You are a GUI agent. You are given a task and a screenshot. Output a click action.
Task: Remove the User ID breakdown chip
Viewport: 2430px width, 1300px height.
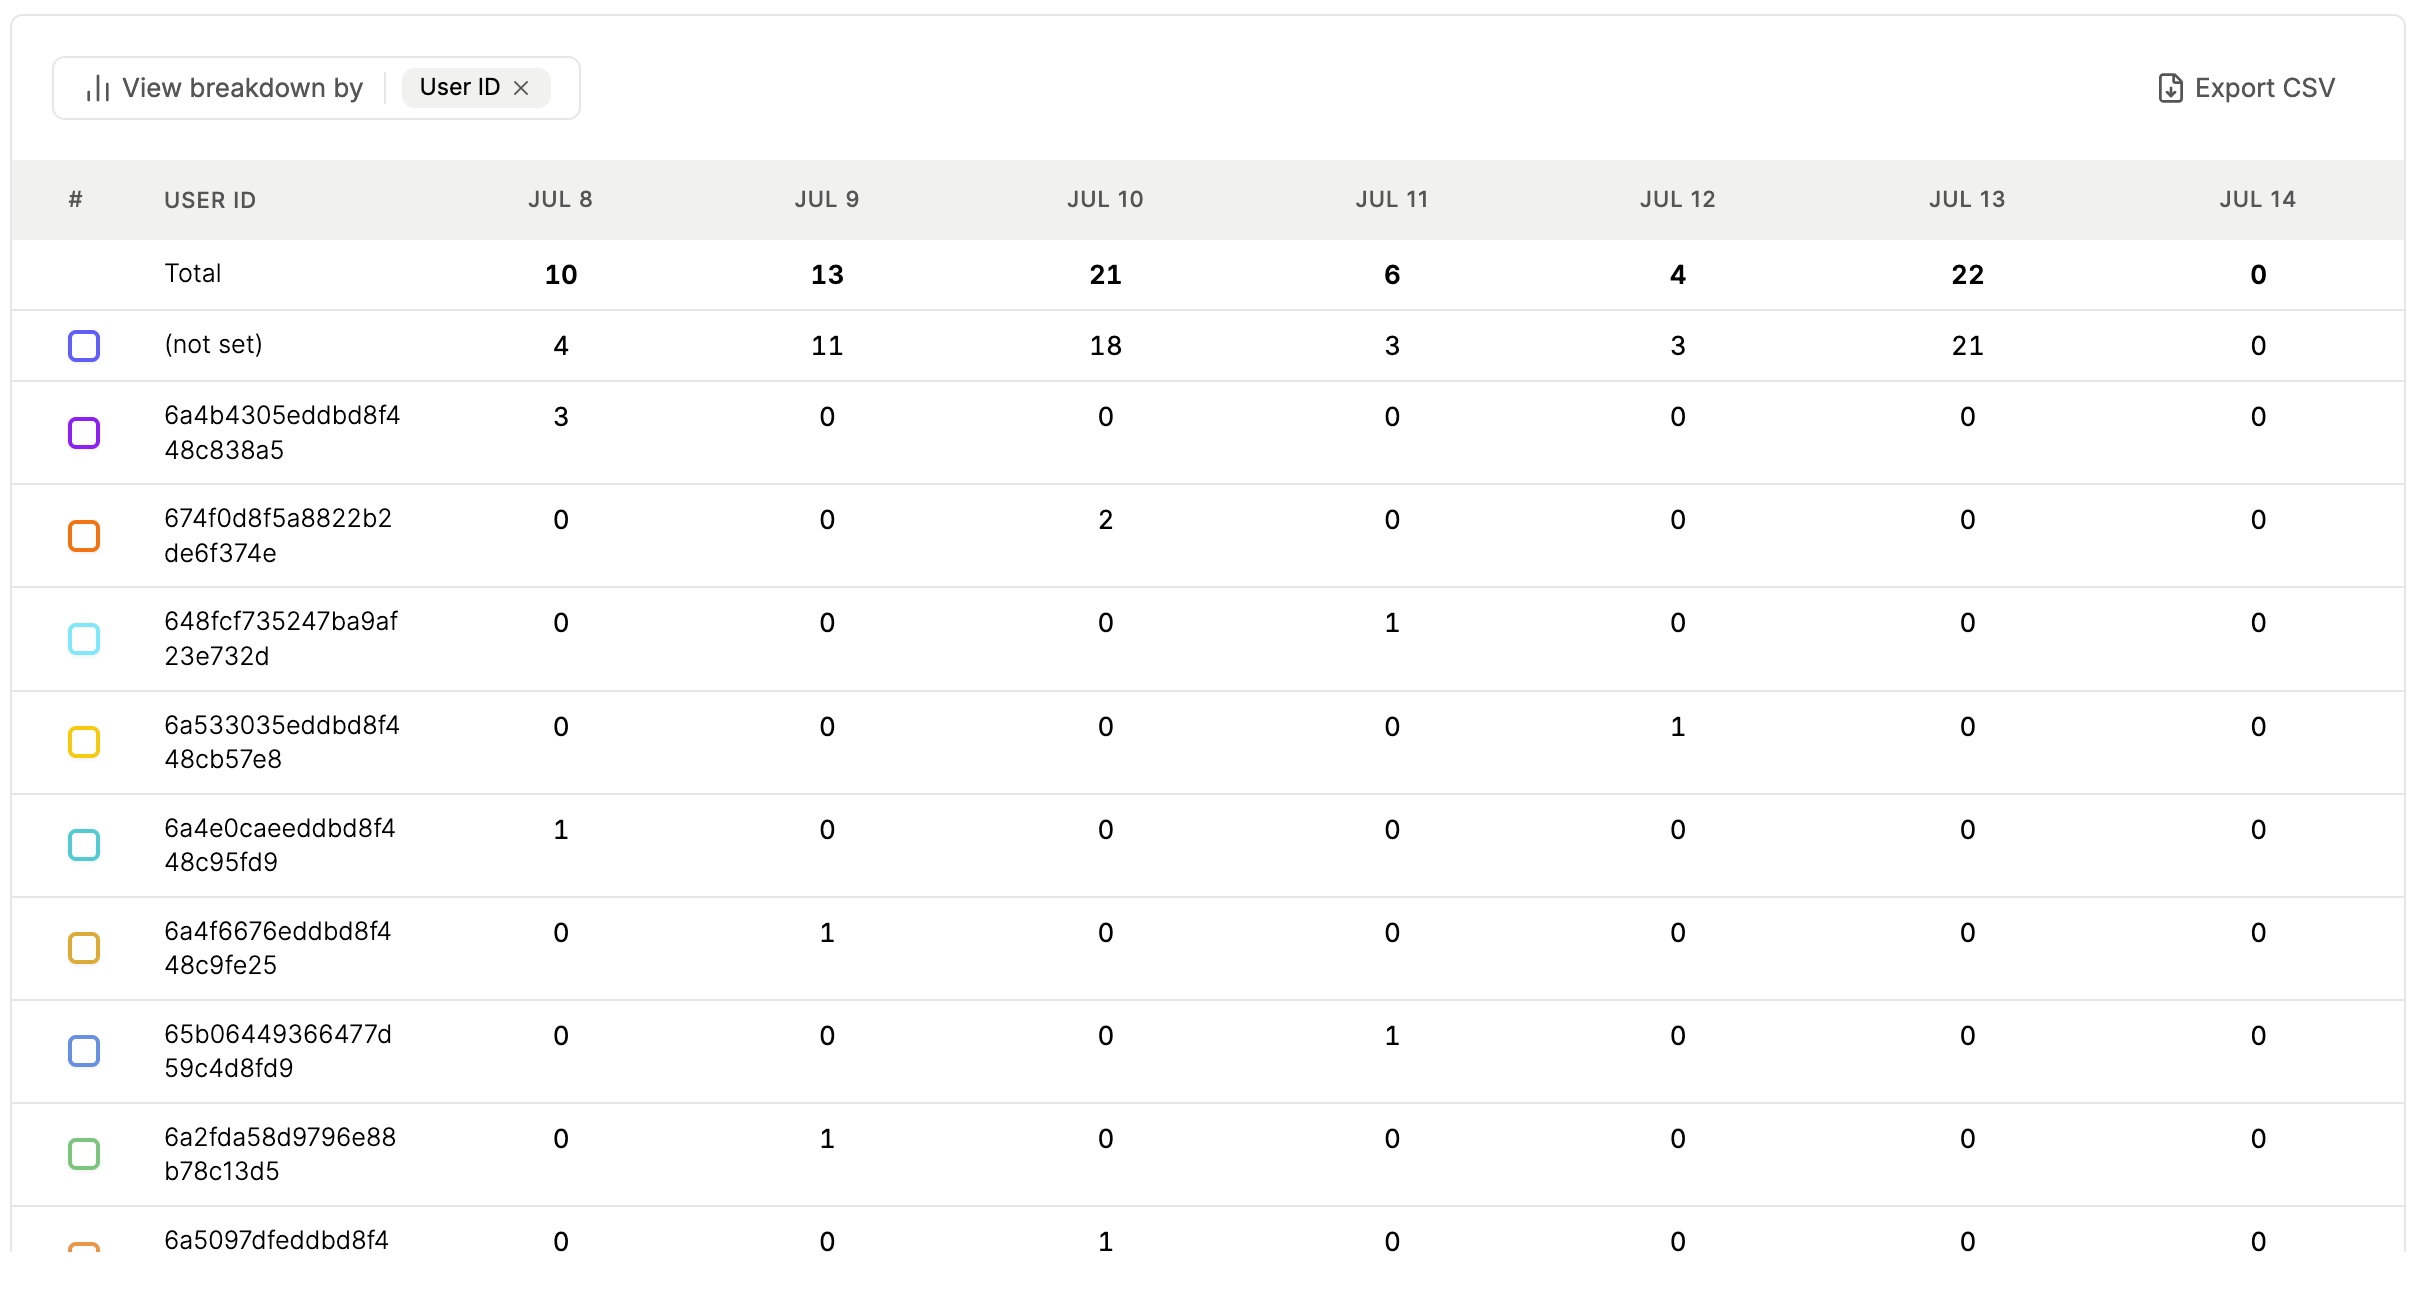(x=521, y=88)
